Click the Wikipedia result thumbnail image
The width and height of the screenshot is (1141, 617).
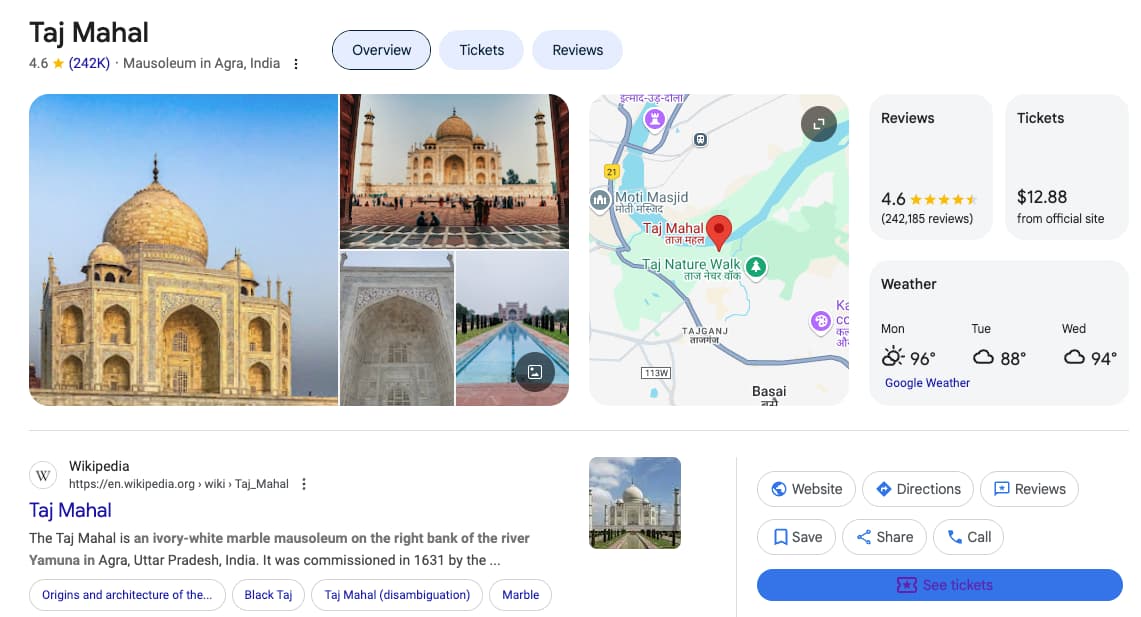635,503
